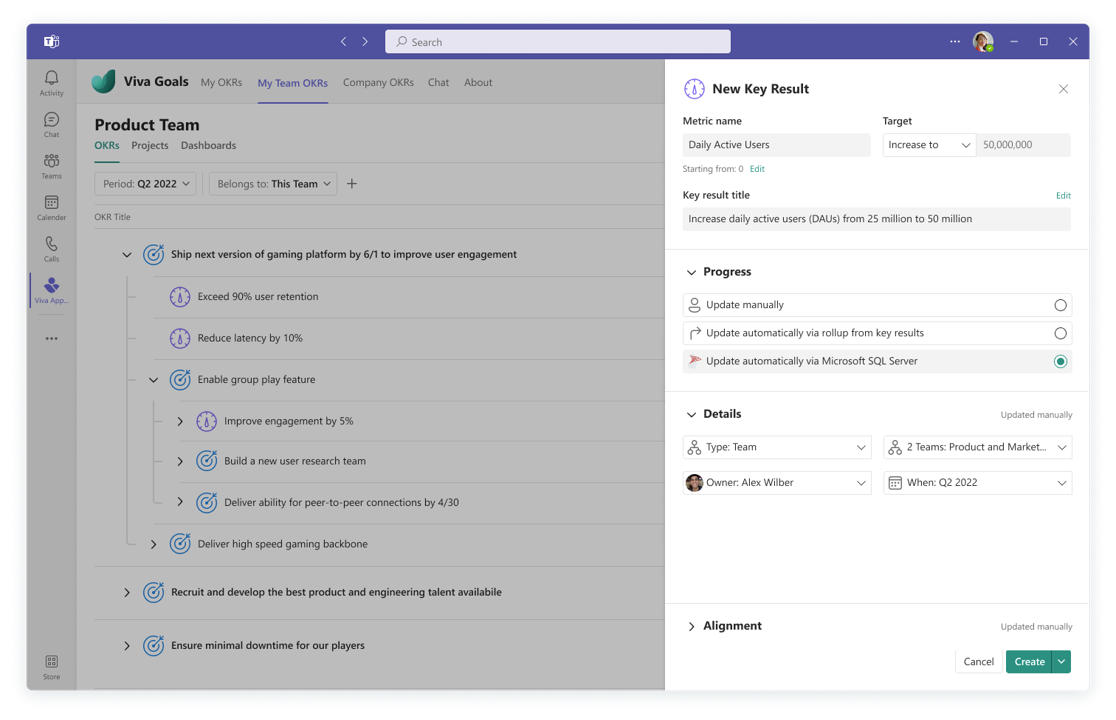Open the Increase to target dropdown

click(929, 145)
